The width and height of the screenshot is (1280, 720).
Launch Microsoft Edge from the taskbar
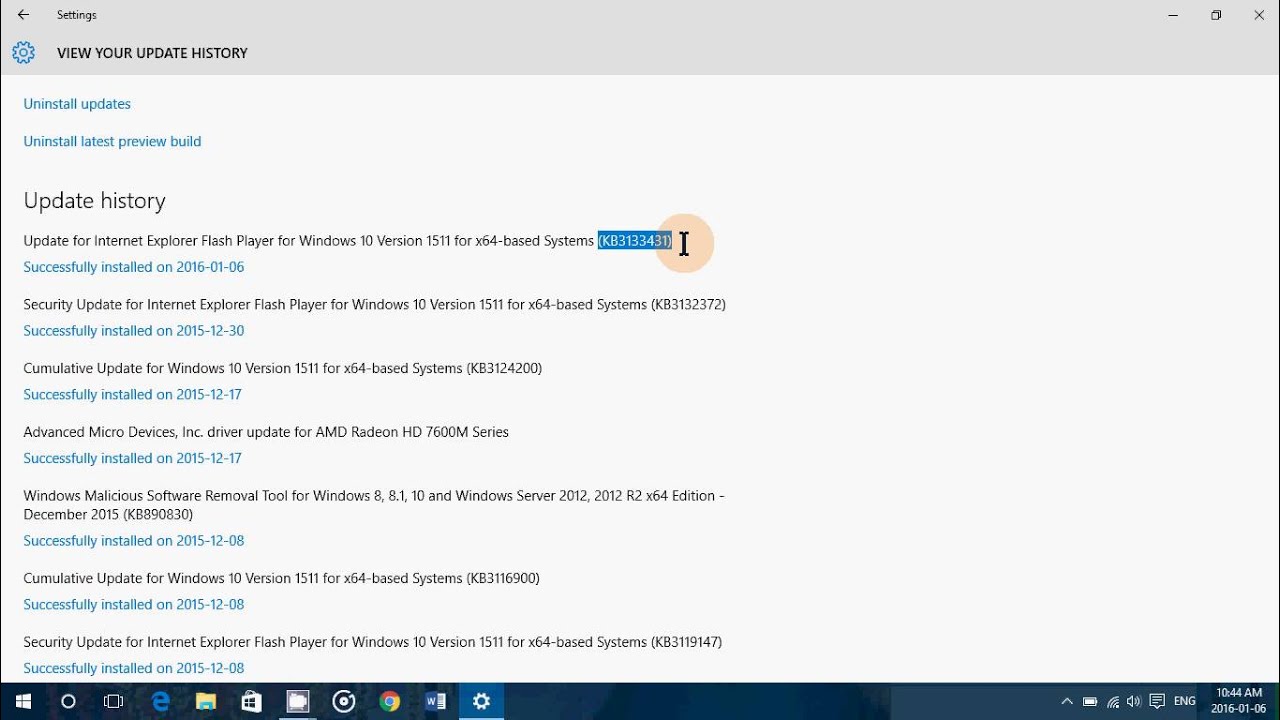point(160,702)
